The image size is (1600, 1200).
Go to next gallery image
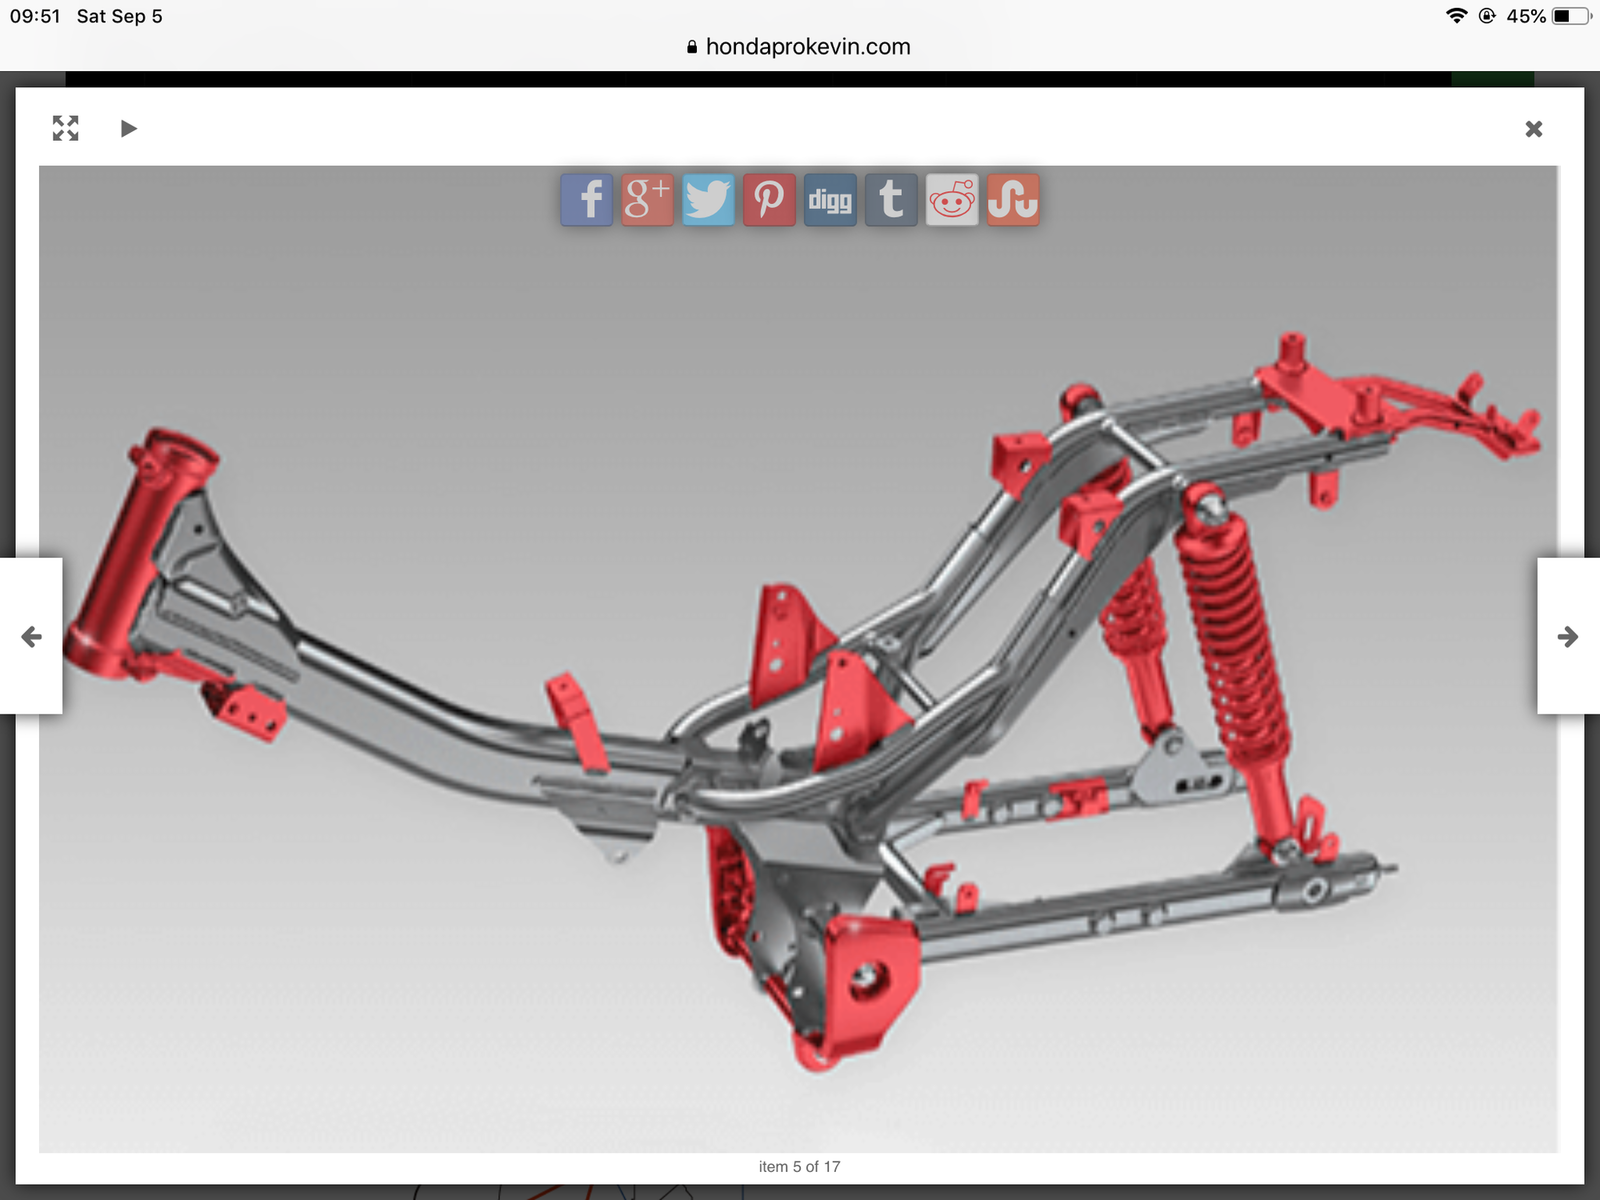tap(1568, 636)
